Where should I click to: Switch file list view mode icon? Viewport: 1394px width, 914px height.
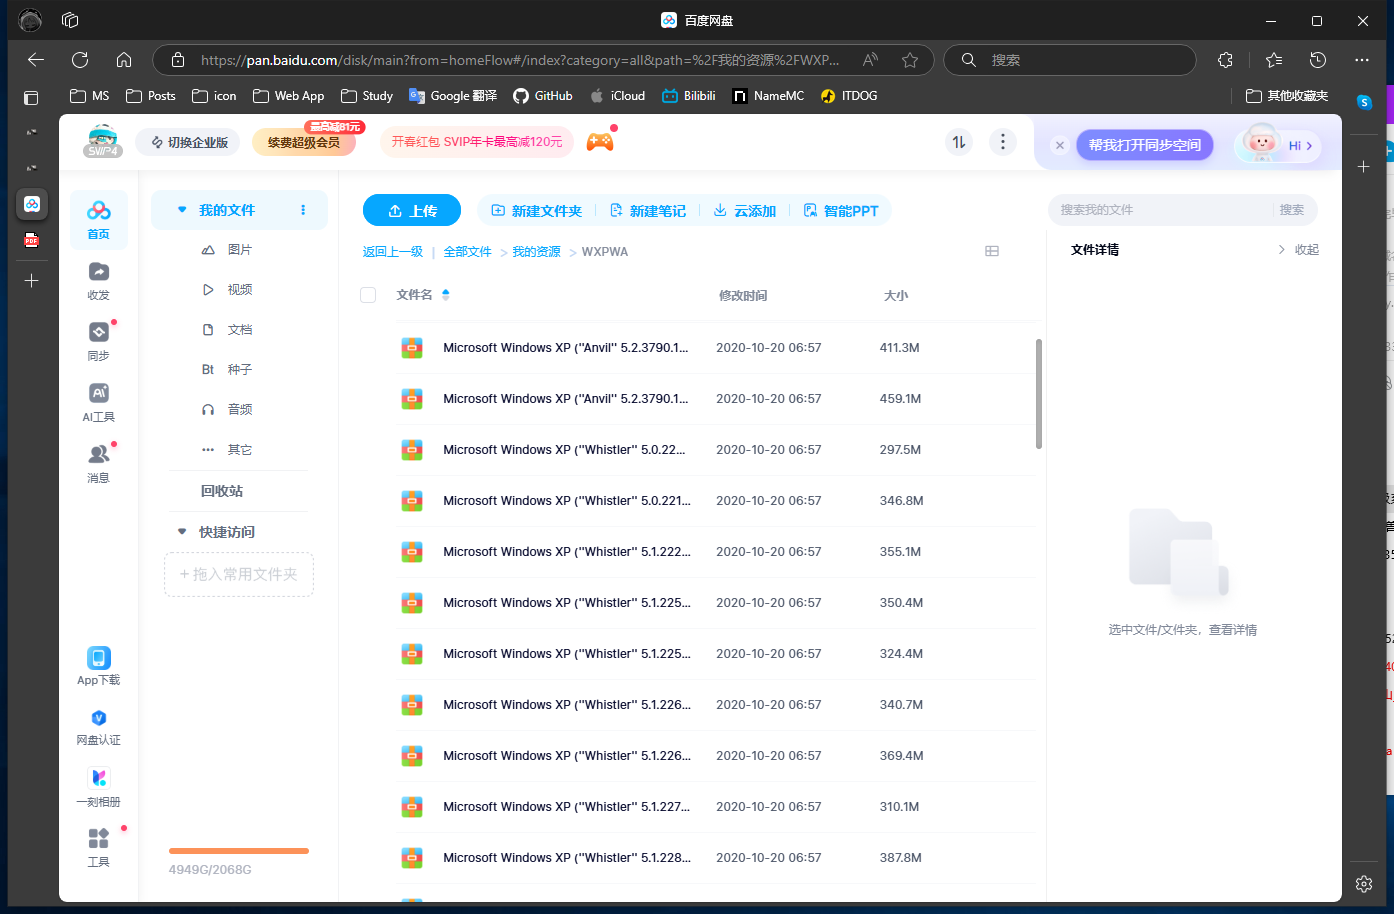tap(992, 251)
